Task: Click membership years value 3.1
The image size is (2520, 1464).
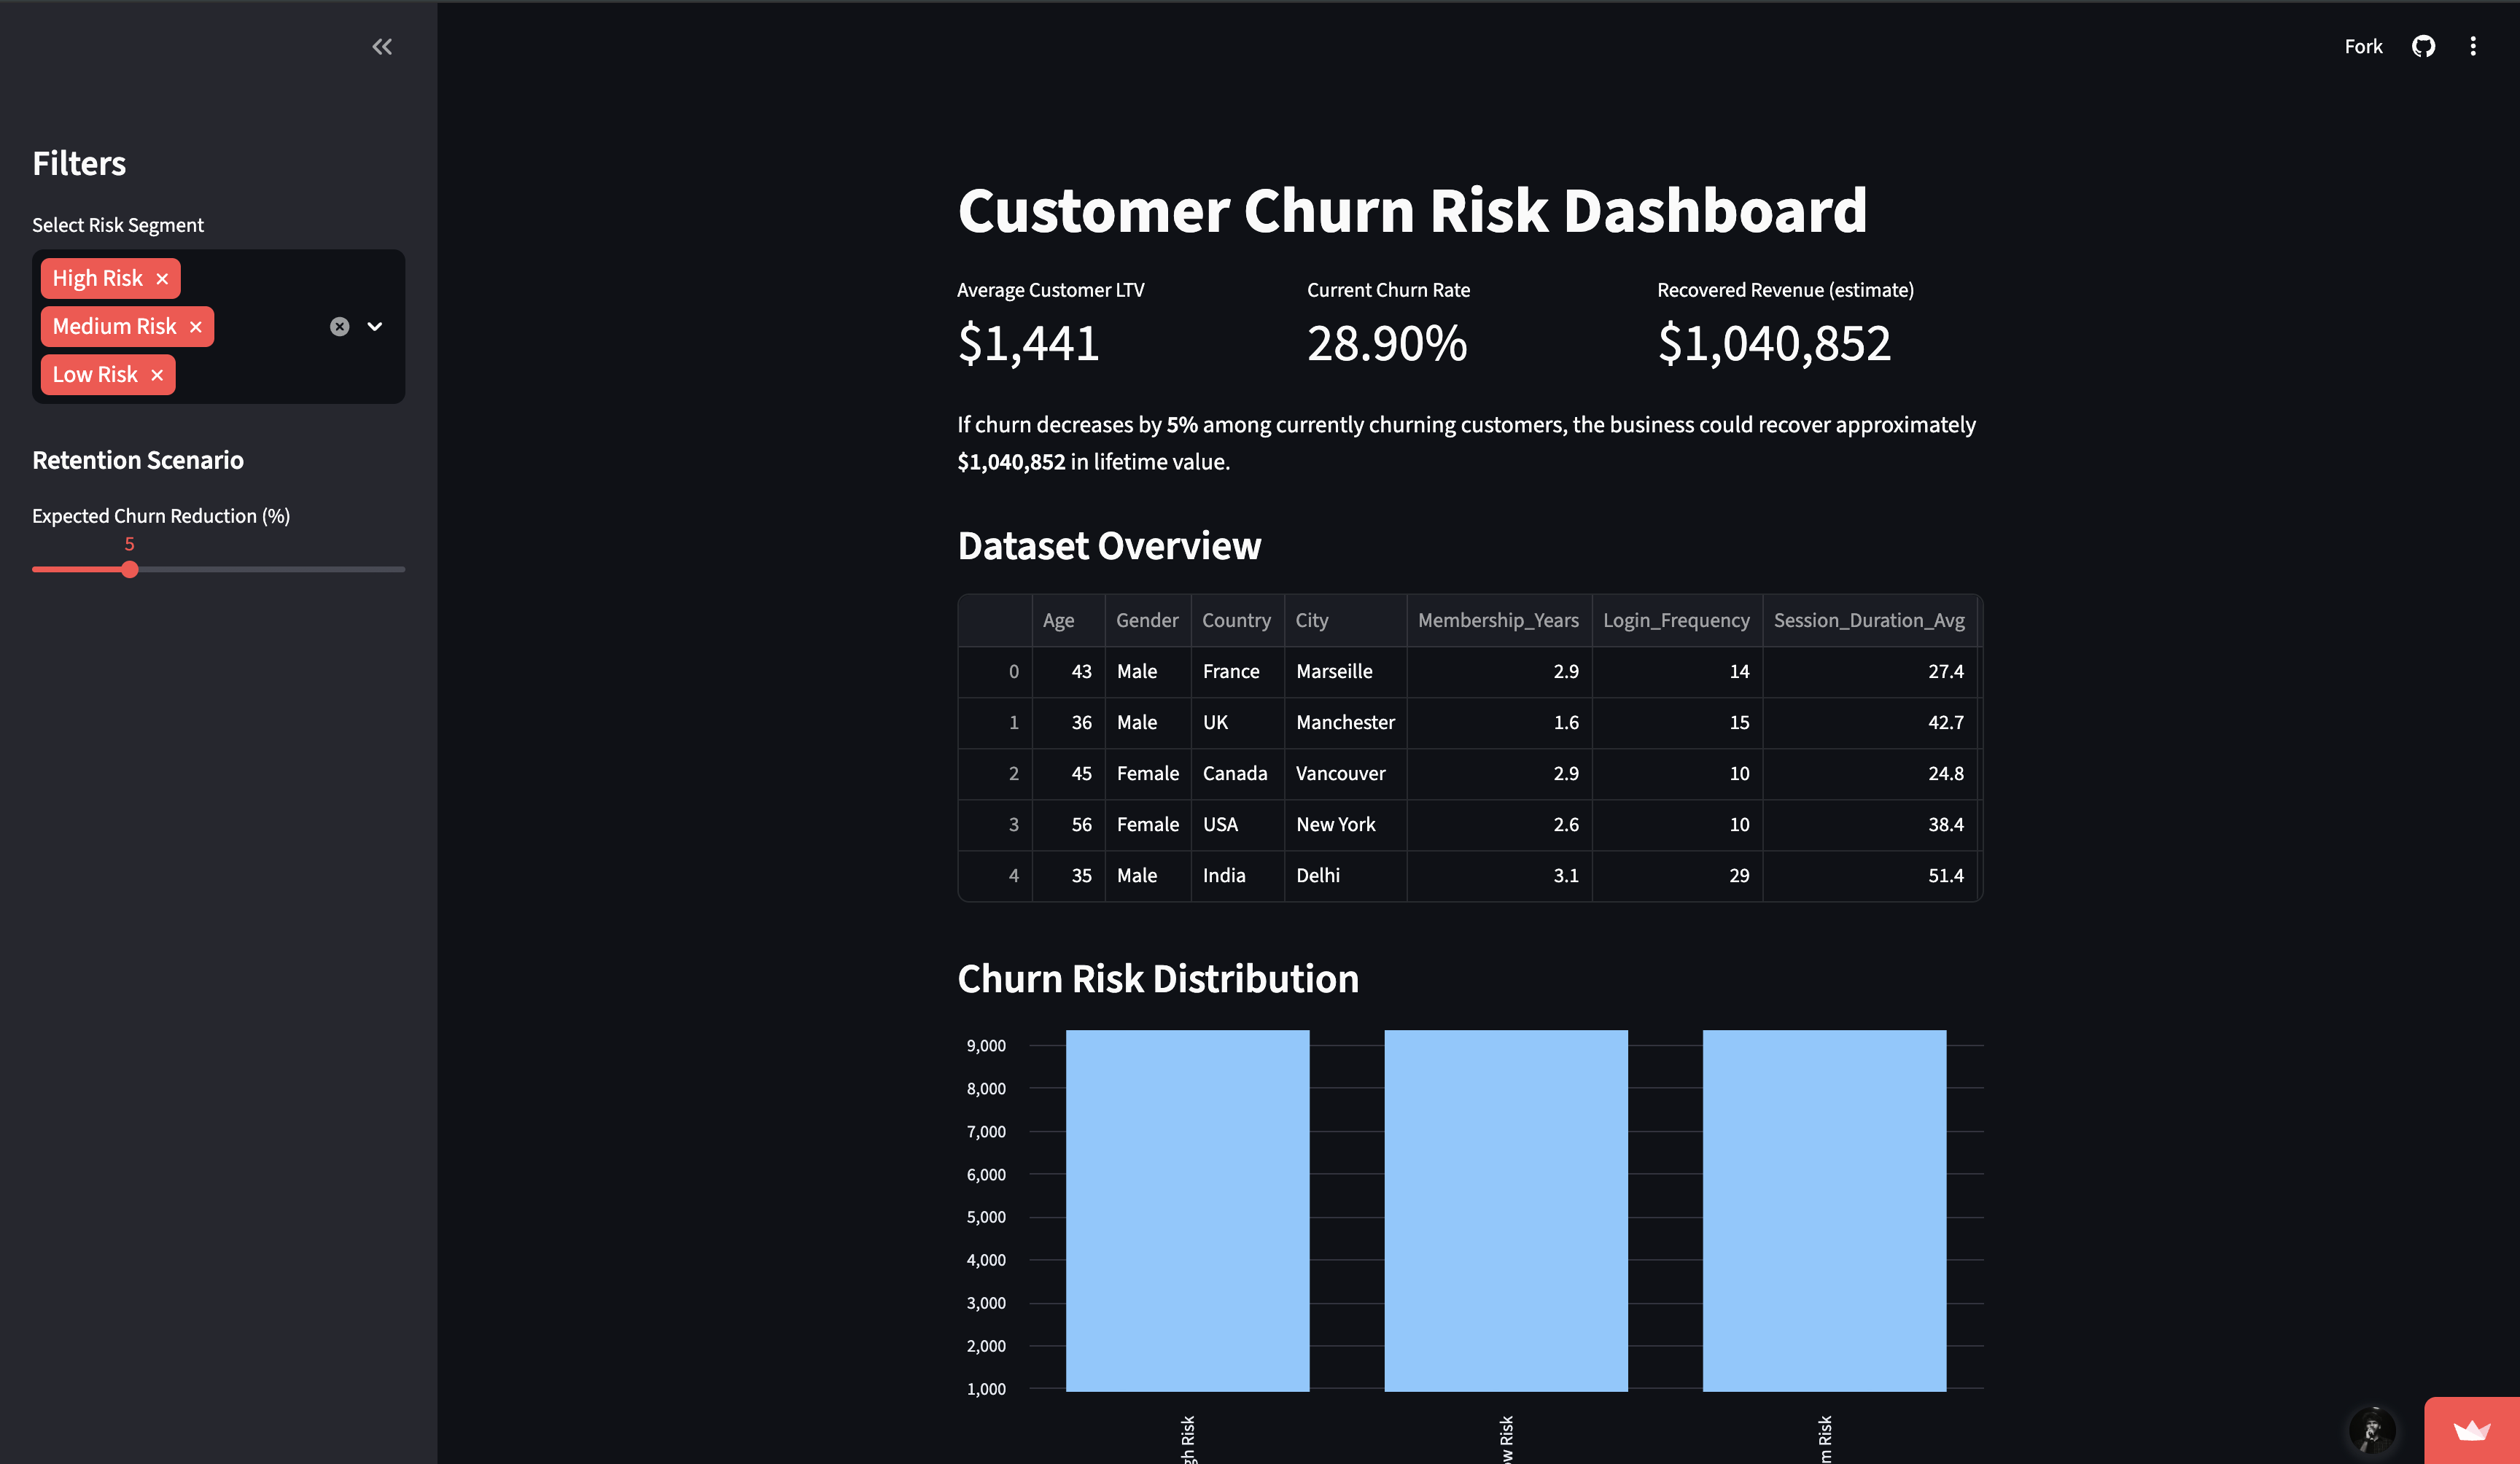Action: 1499,876
